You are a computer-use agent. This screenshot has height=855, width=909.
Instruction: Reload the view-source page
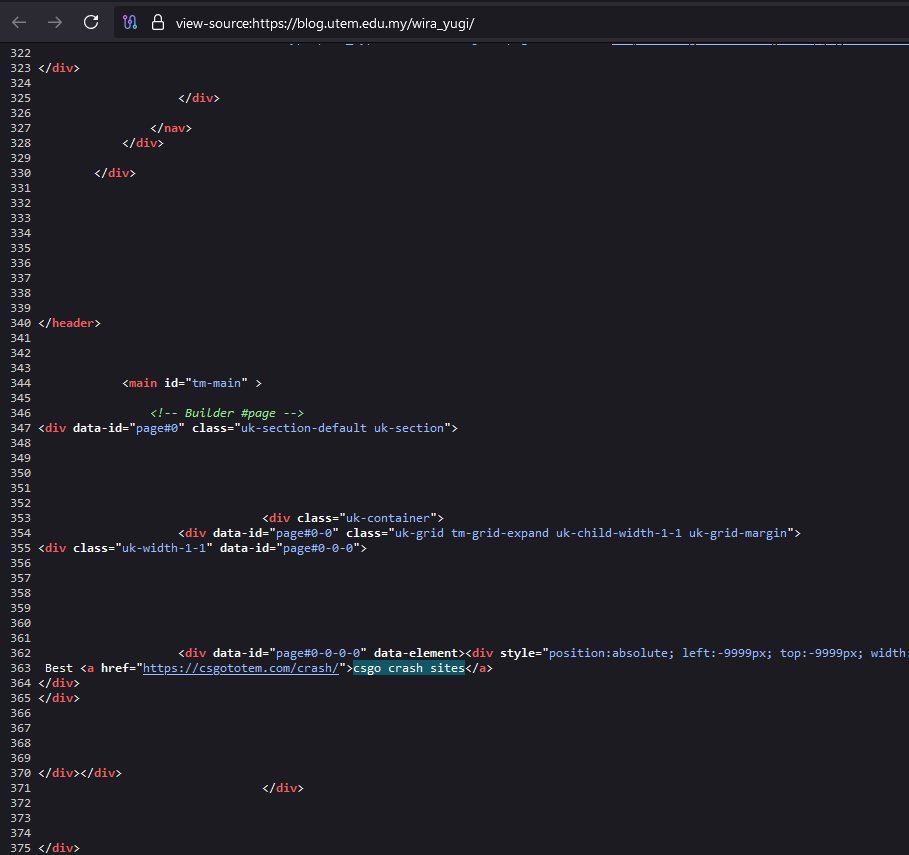coord(91,23)
